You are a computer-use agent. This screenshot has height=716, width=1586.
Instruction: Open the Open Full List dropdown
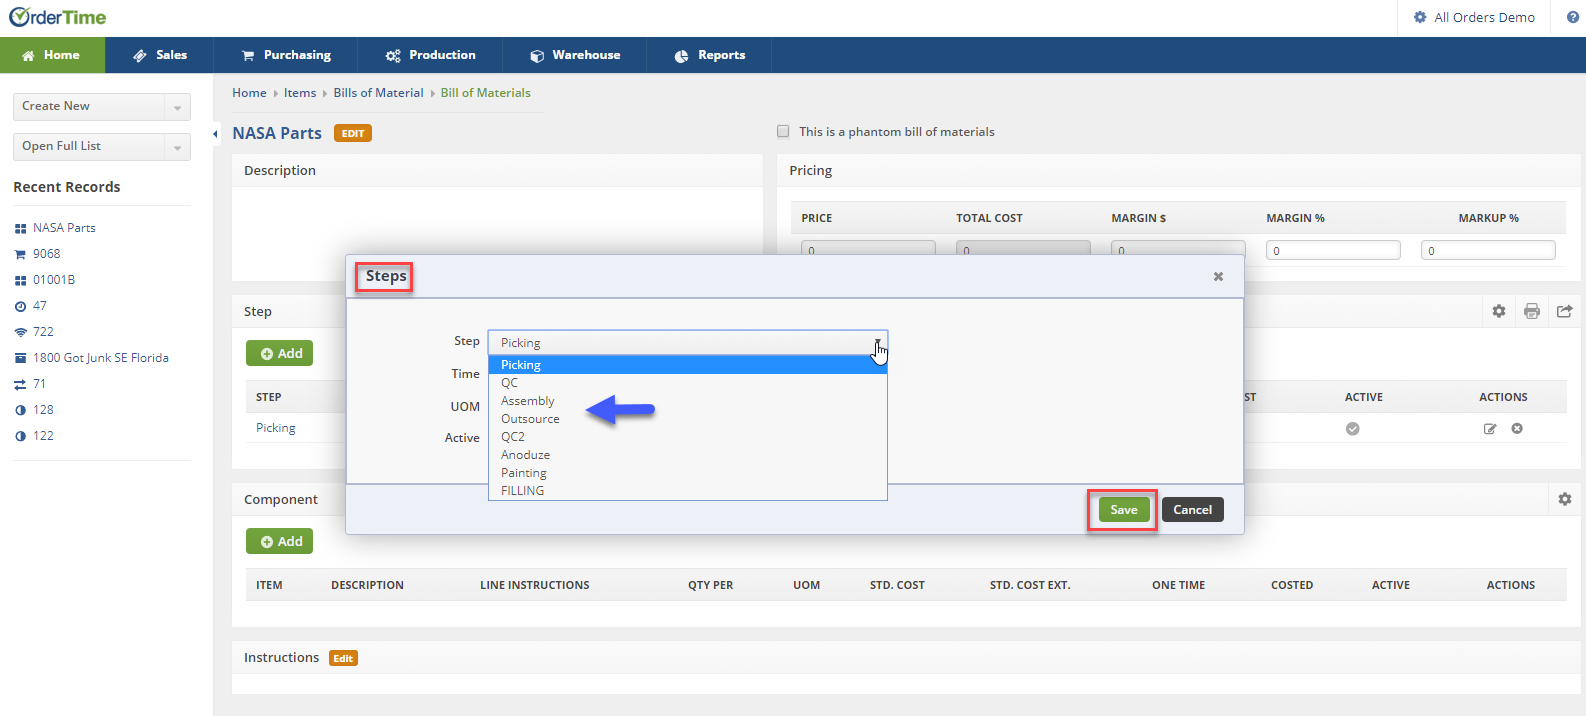coord(102,146)
